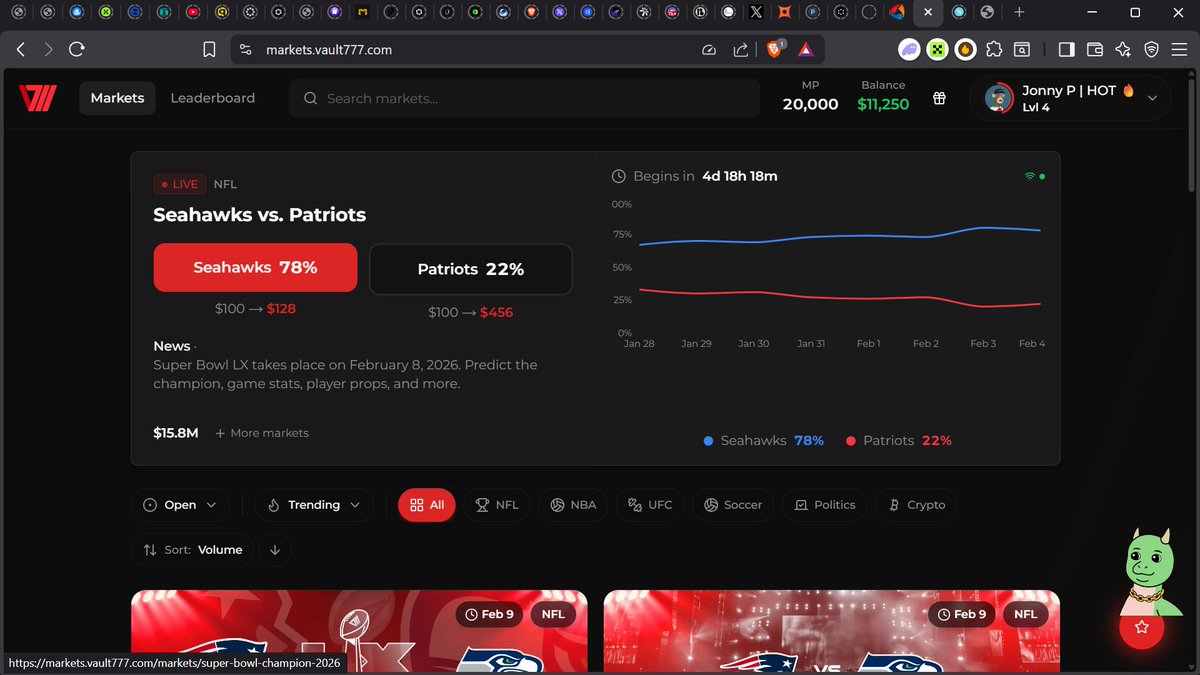
Task: Filter markets by Politics
Action: [825, 505]
